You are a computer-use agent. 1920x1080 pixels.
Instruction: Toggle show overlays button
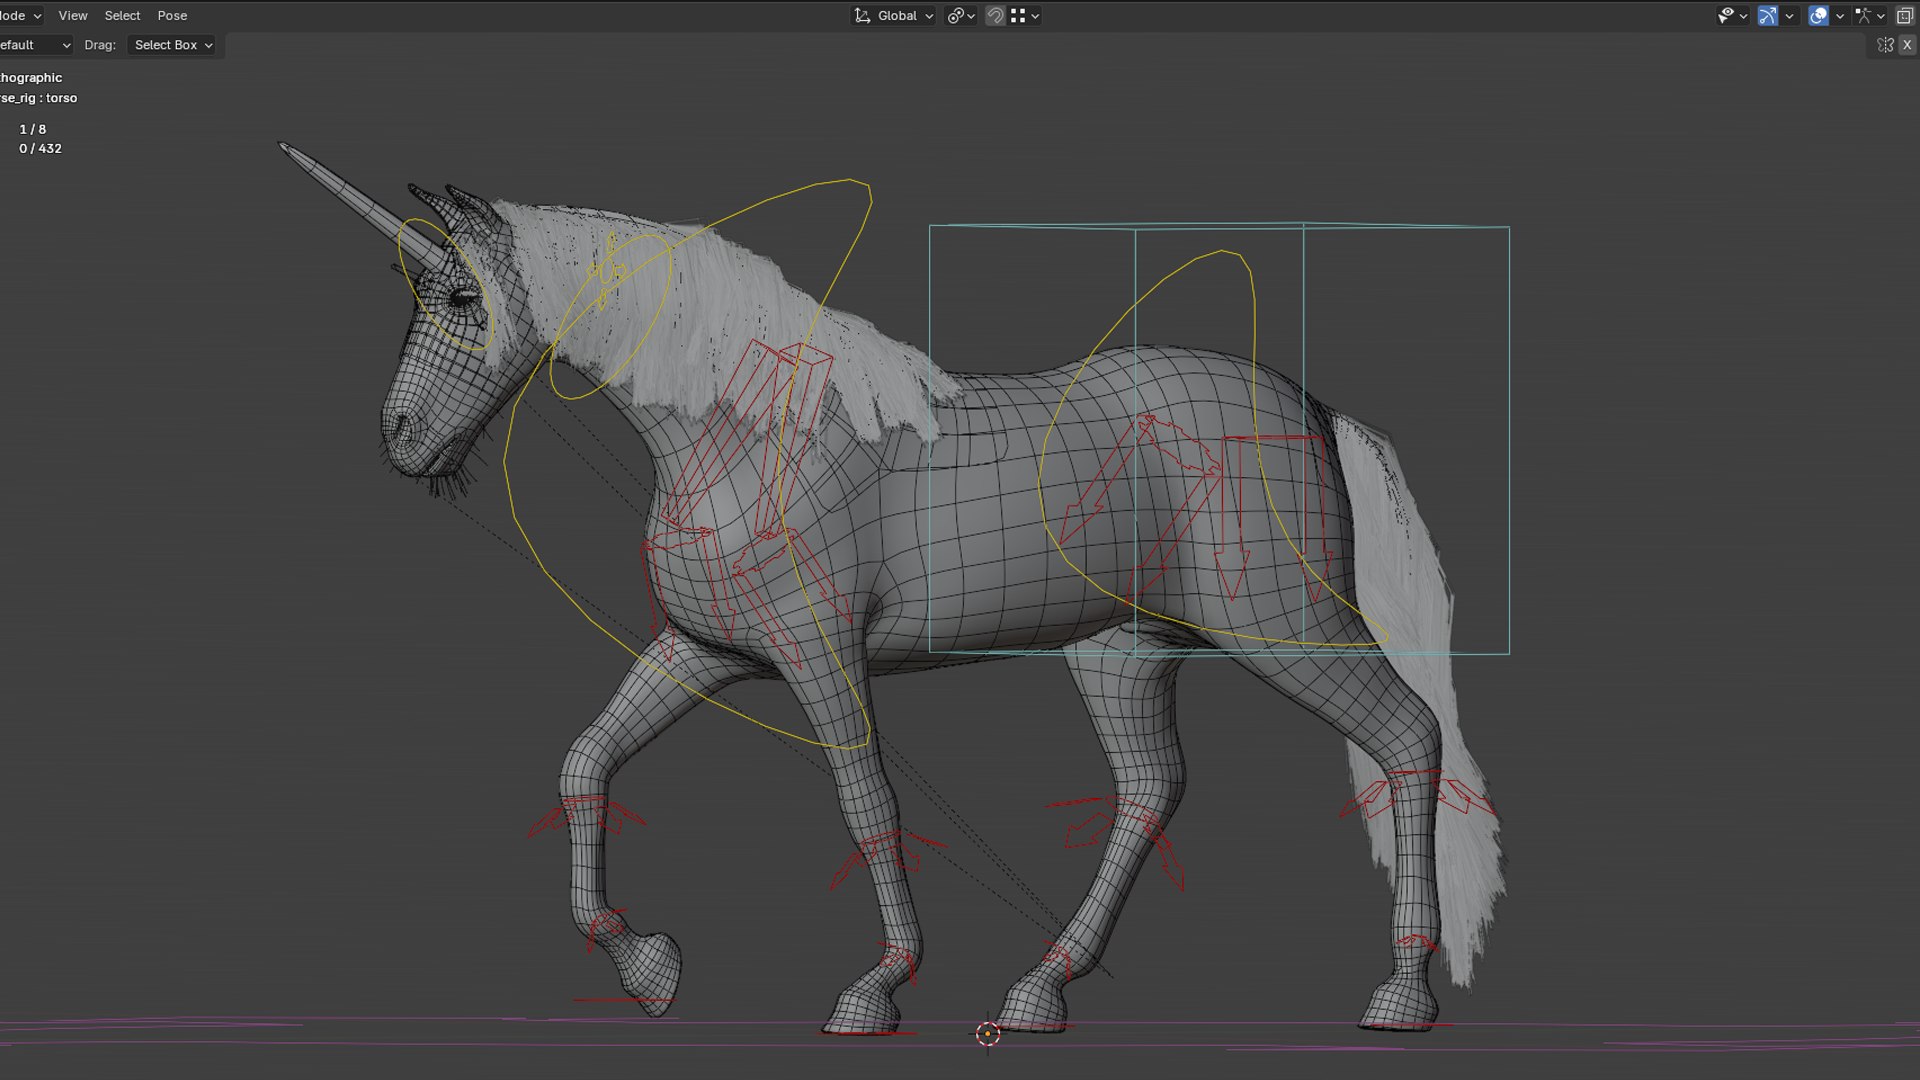[x=1819, y=15]
